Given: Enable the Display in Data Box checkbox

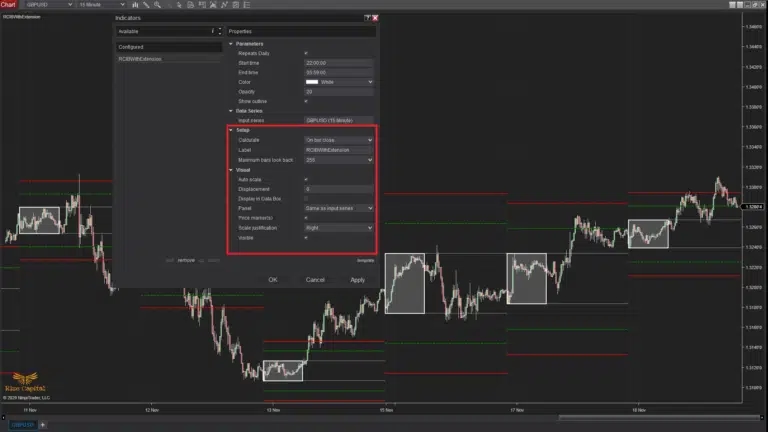Looking at the screenshot, I should tap(306, 198).
